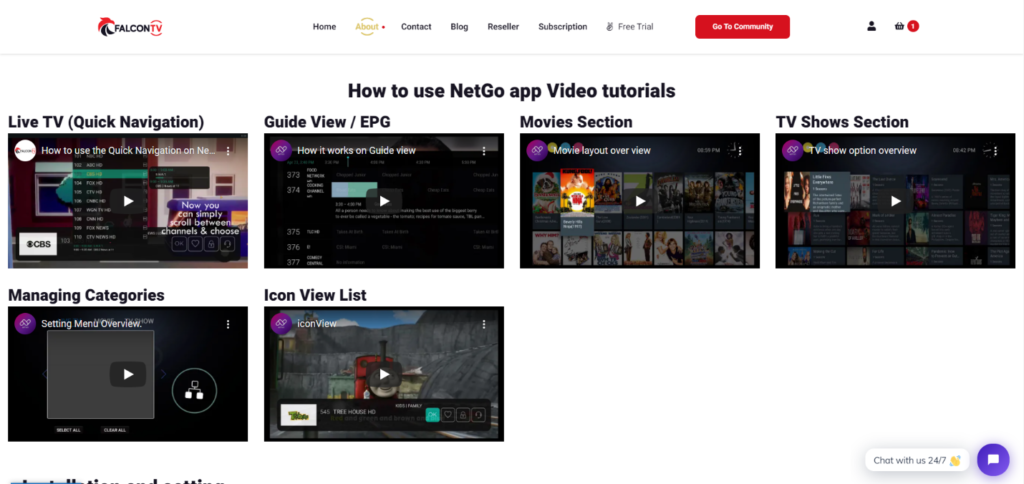The image size is (1024, 484).
Task: Open video title 'TV show option overview'
Action: [863, 150]
